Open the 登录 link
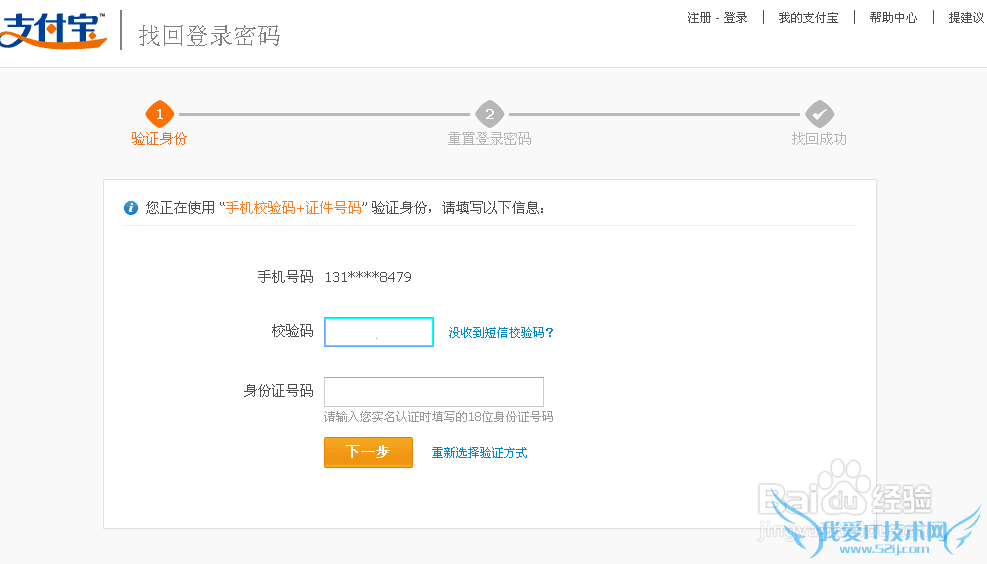The width and height of the screenshot is (987, 564). point(735,18)
